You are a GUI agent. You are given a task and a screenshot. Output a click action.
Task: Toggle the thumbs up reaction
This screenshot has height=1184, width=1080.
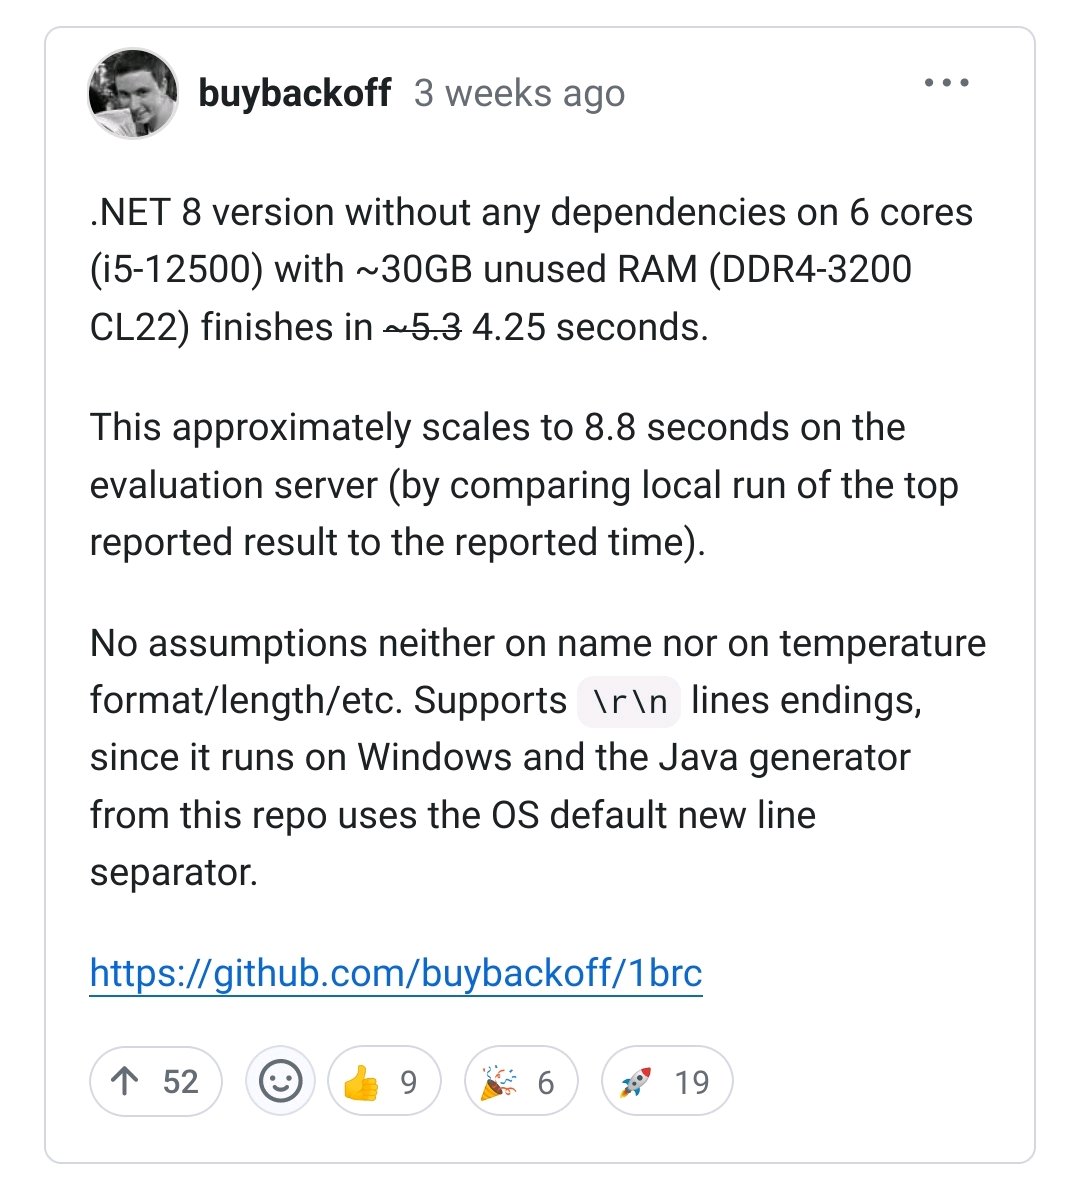tap(384, 1081)
